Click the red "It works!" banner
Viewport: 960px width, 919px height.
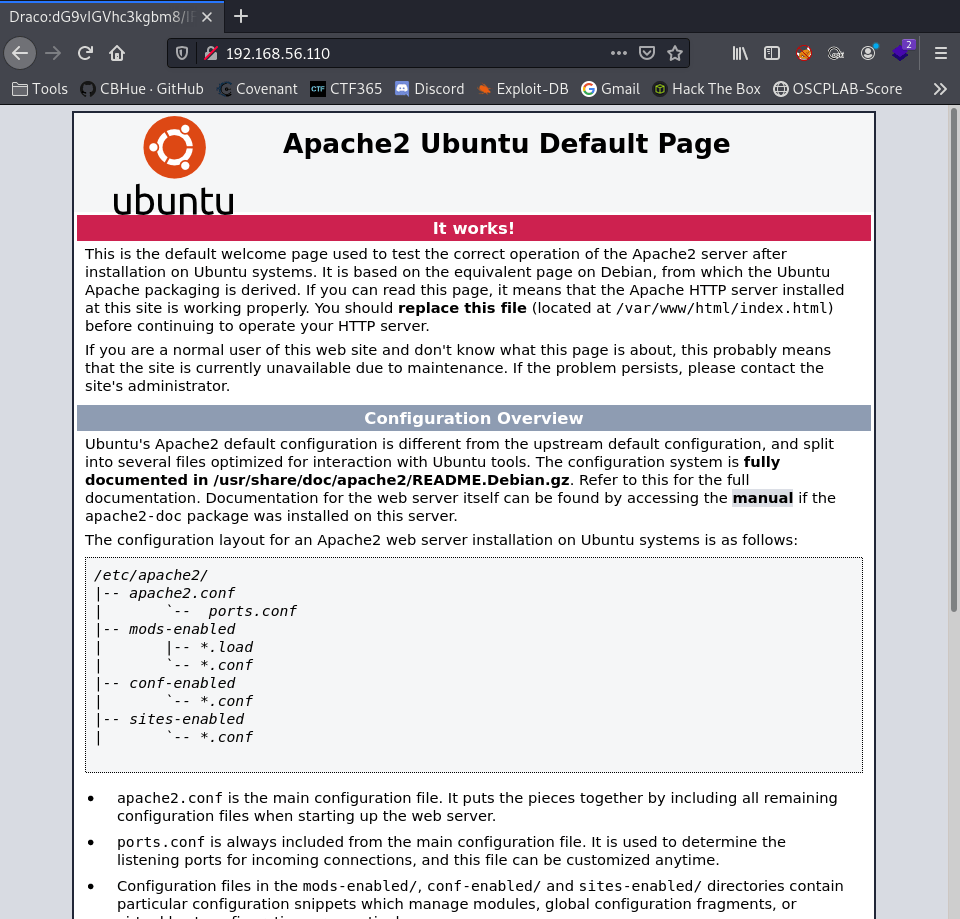click(474, 228)
